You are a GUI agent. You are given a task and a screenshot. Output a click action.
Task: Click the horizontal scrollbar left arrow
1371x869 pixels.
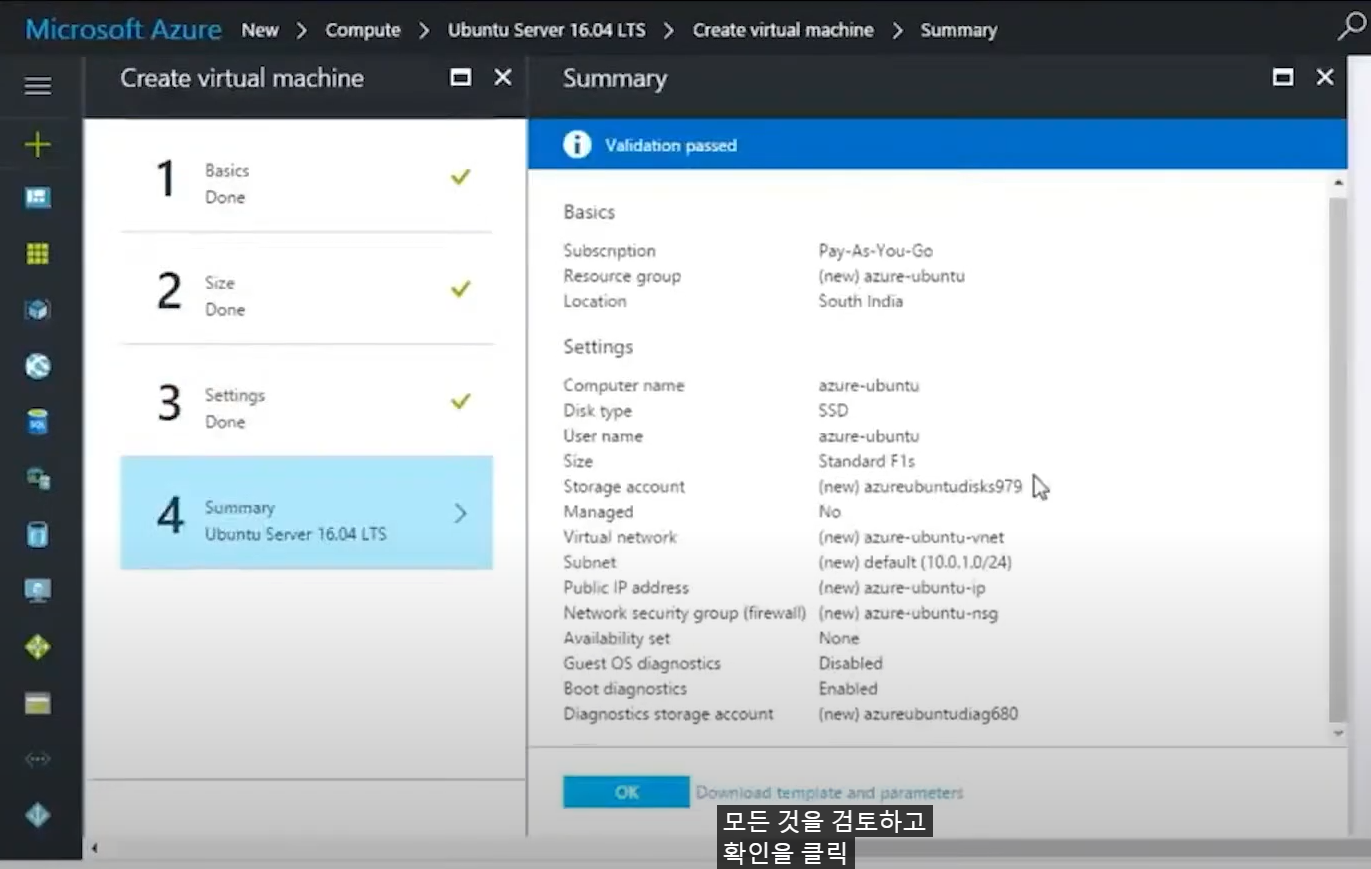pos(95,849)
